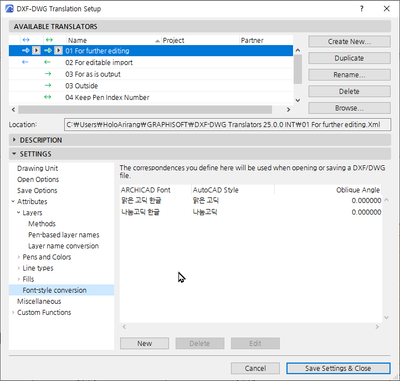
Task: Click translator list scroll left arrow
Action: coord(13,110)
